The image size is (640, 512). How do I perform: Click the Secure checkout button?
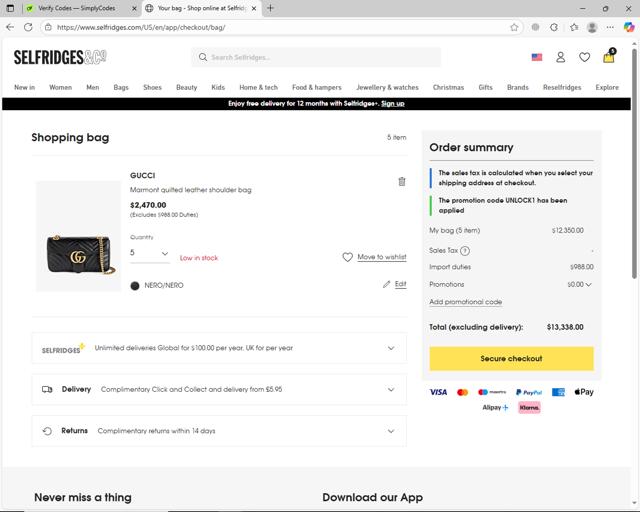511,358
